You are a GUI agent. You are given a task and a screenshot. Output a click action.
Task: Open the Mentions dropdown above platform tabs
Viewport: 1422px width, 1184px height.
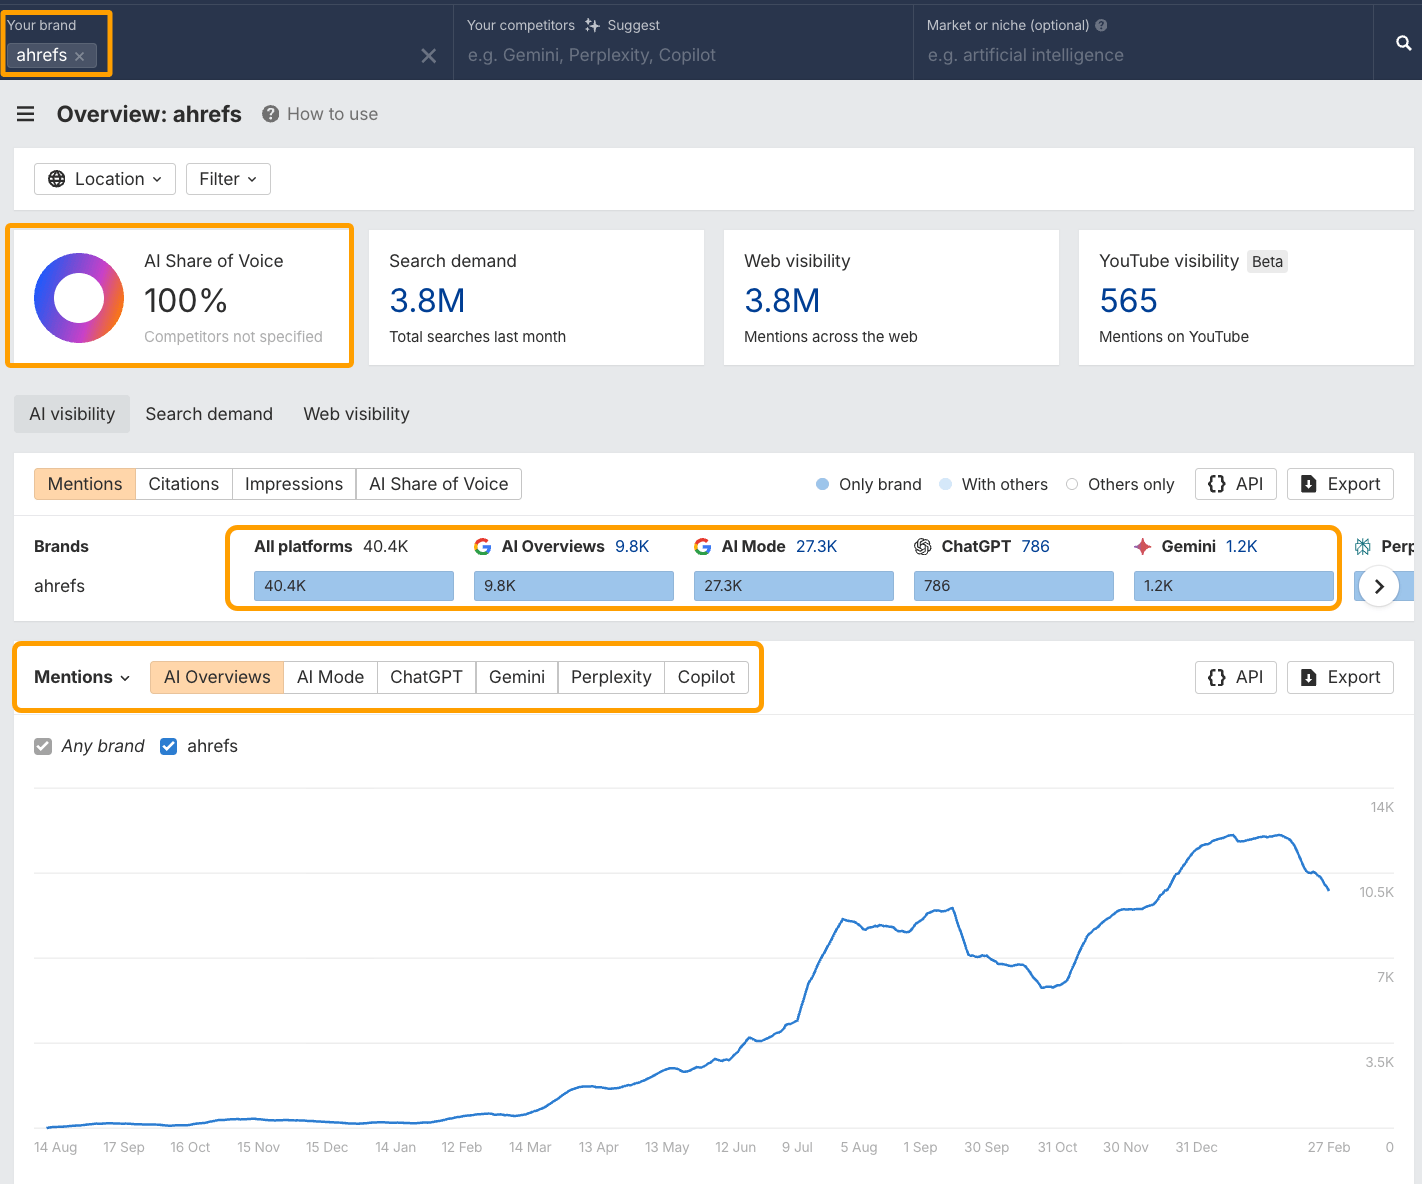[80, 677]
